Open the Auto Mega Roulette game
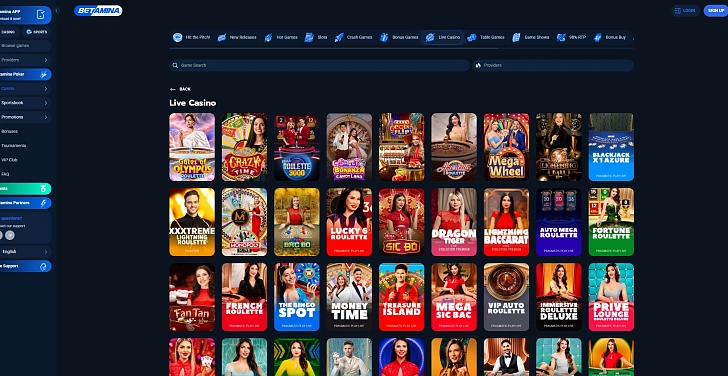The width and height of the screenshot is (728, 376). 559,222
